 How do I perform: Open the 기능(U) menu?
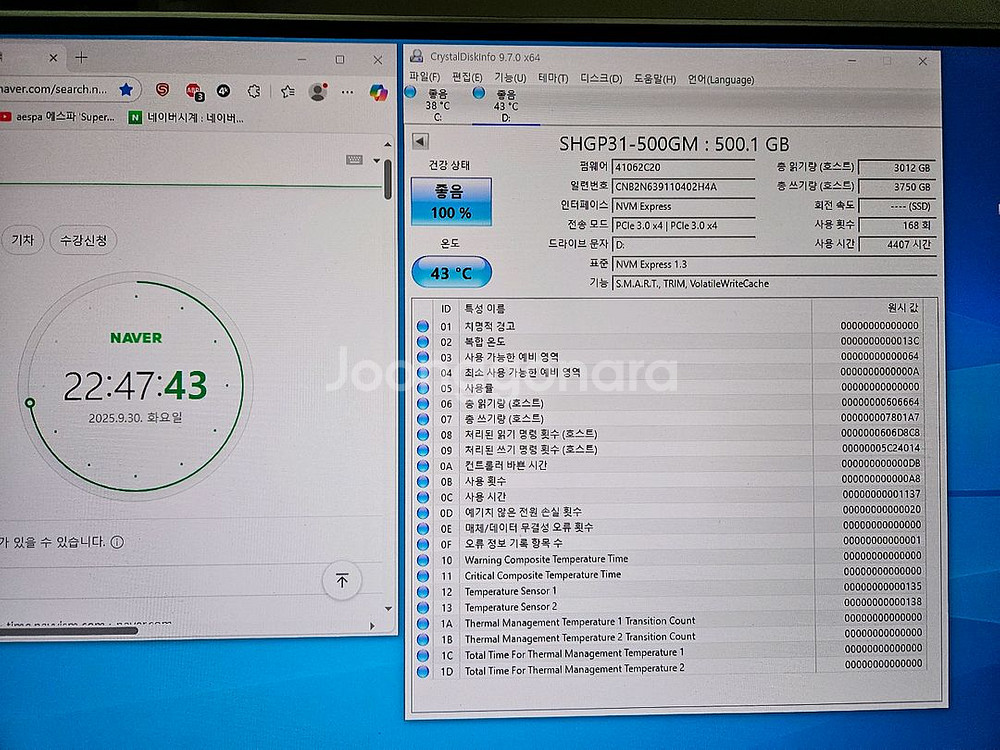click(510, 79)
